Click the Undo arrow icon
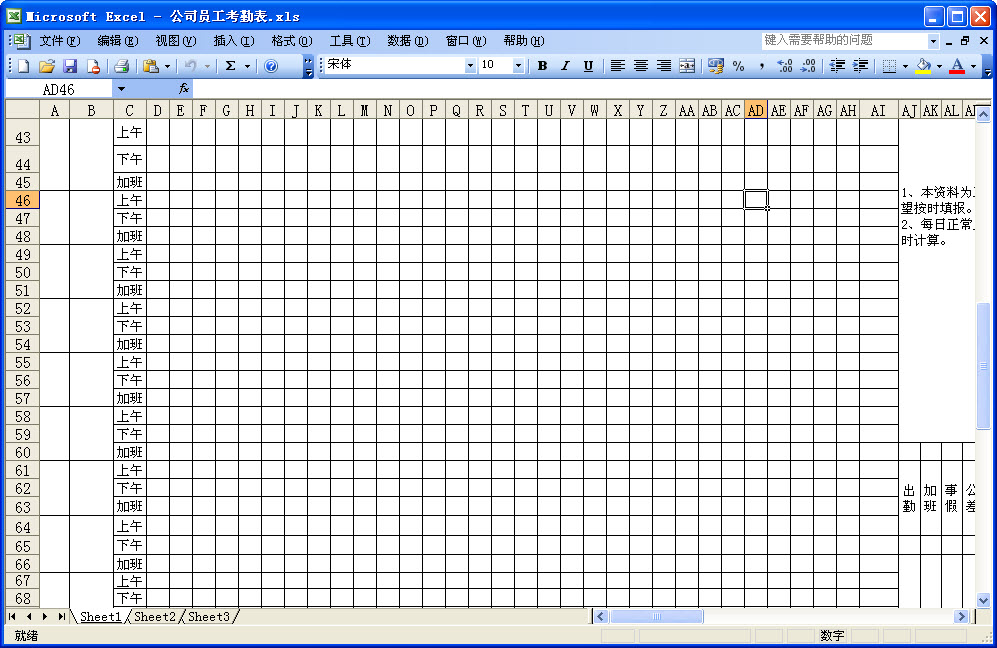 190,65
